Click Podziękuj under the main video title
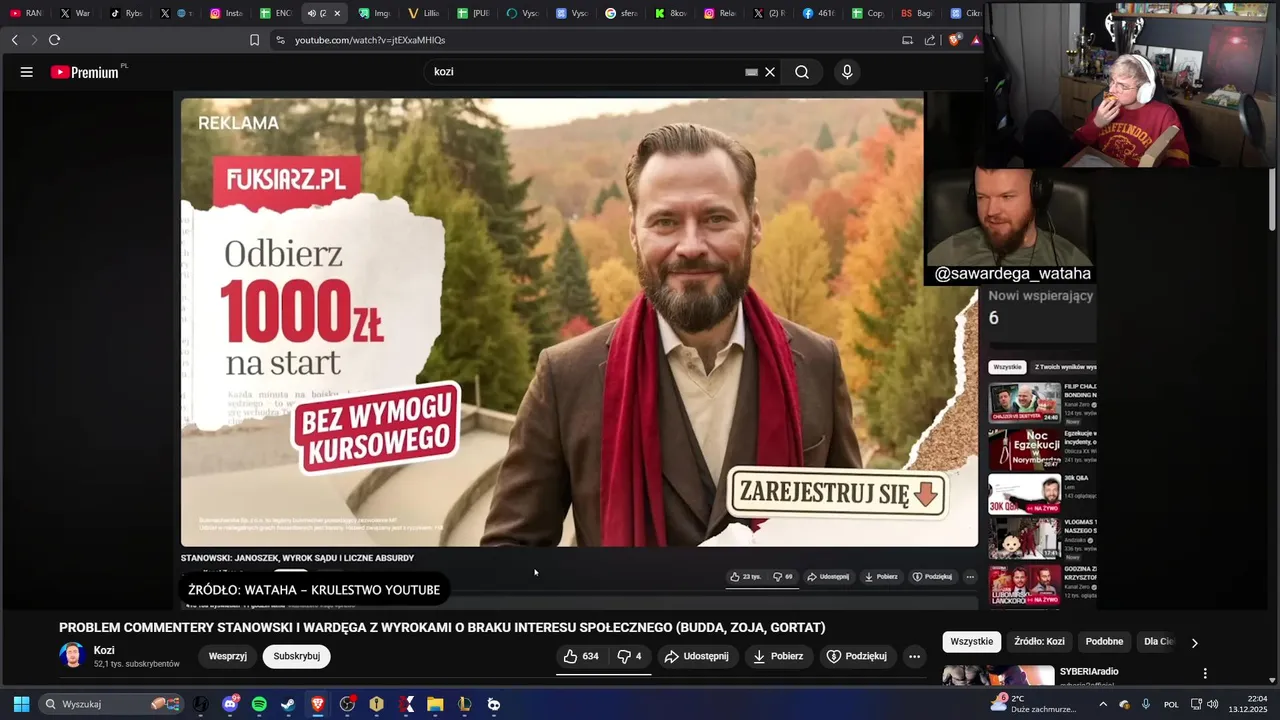 point(857,656)
